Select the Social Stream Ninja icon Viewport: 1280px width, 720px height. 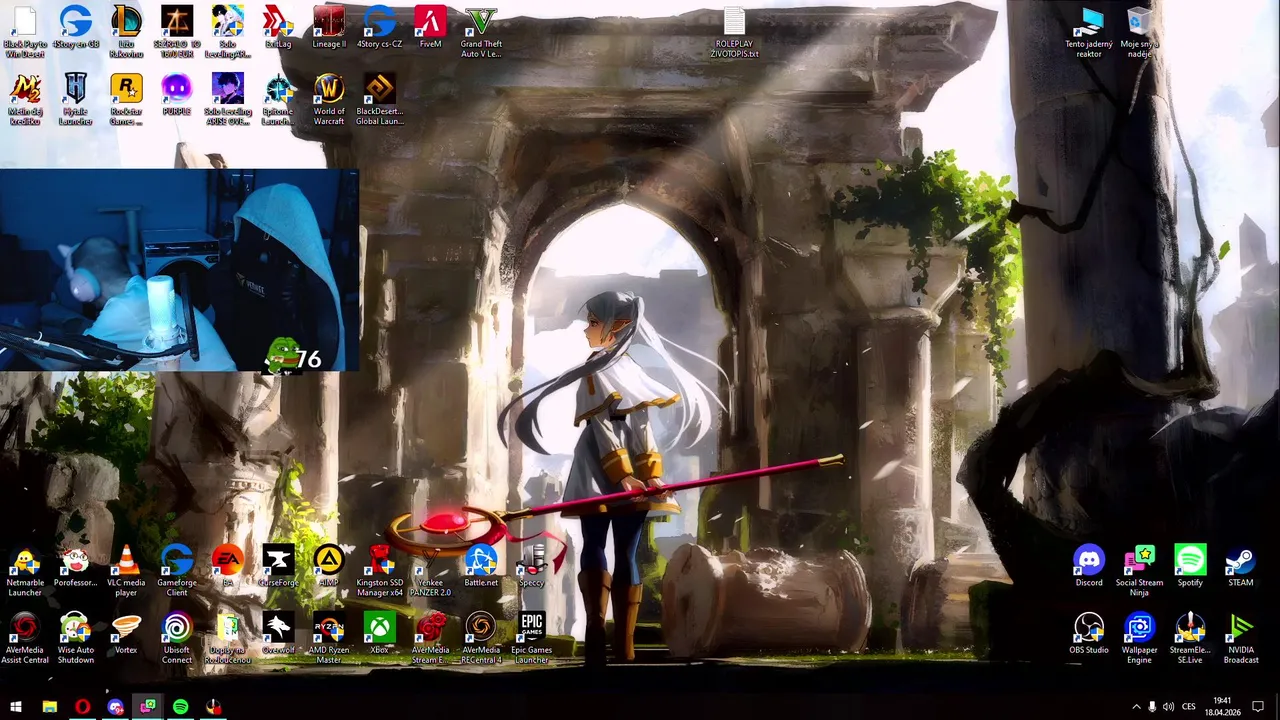point(1139,571)
